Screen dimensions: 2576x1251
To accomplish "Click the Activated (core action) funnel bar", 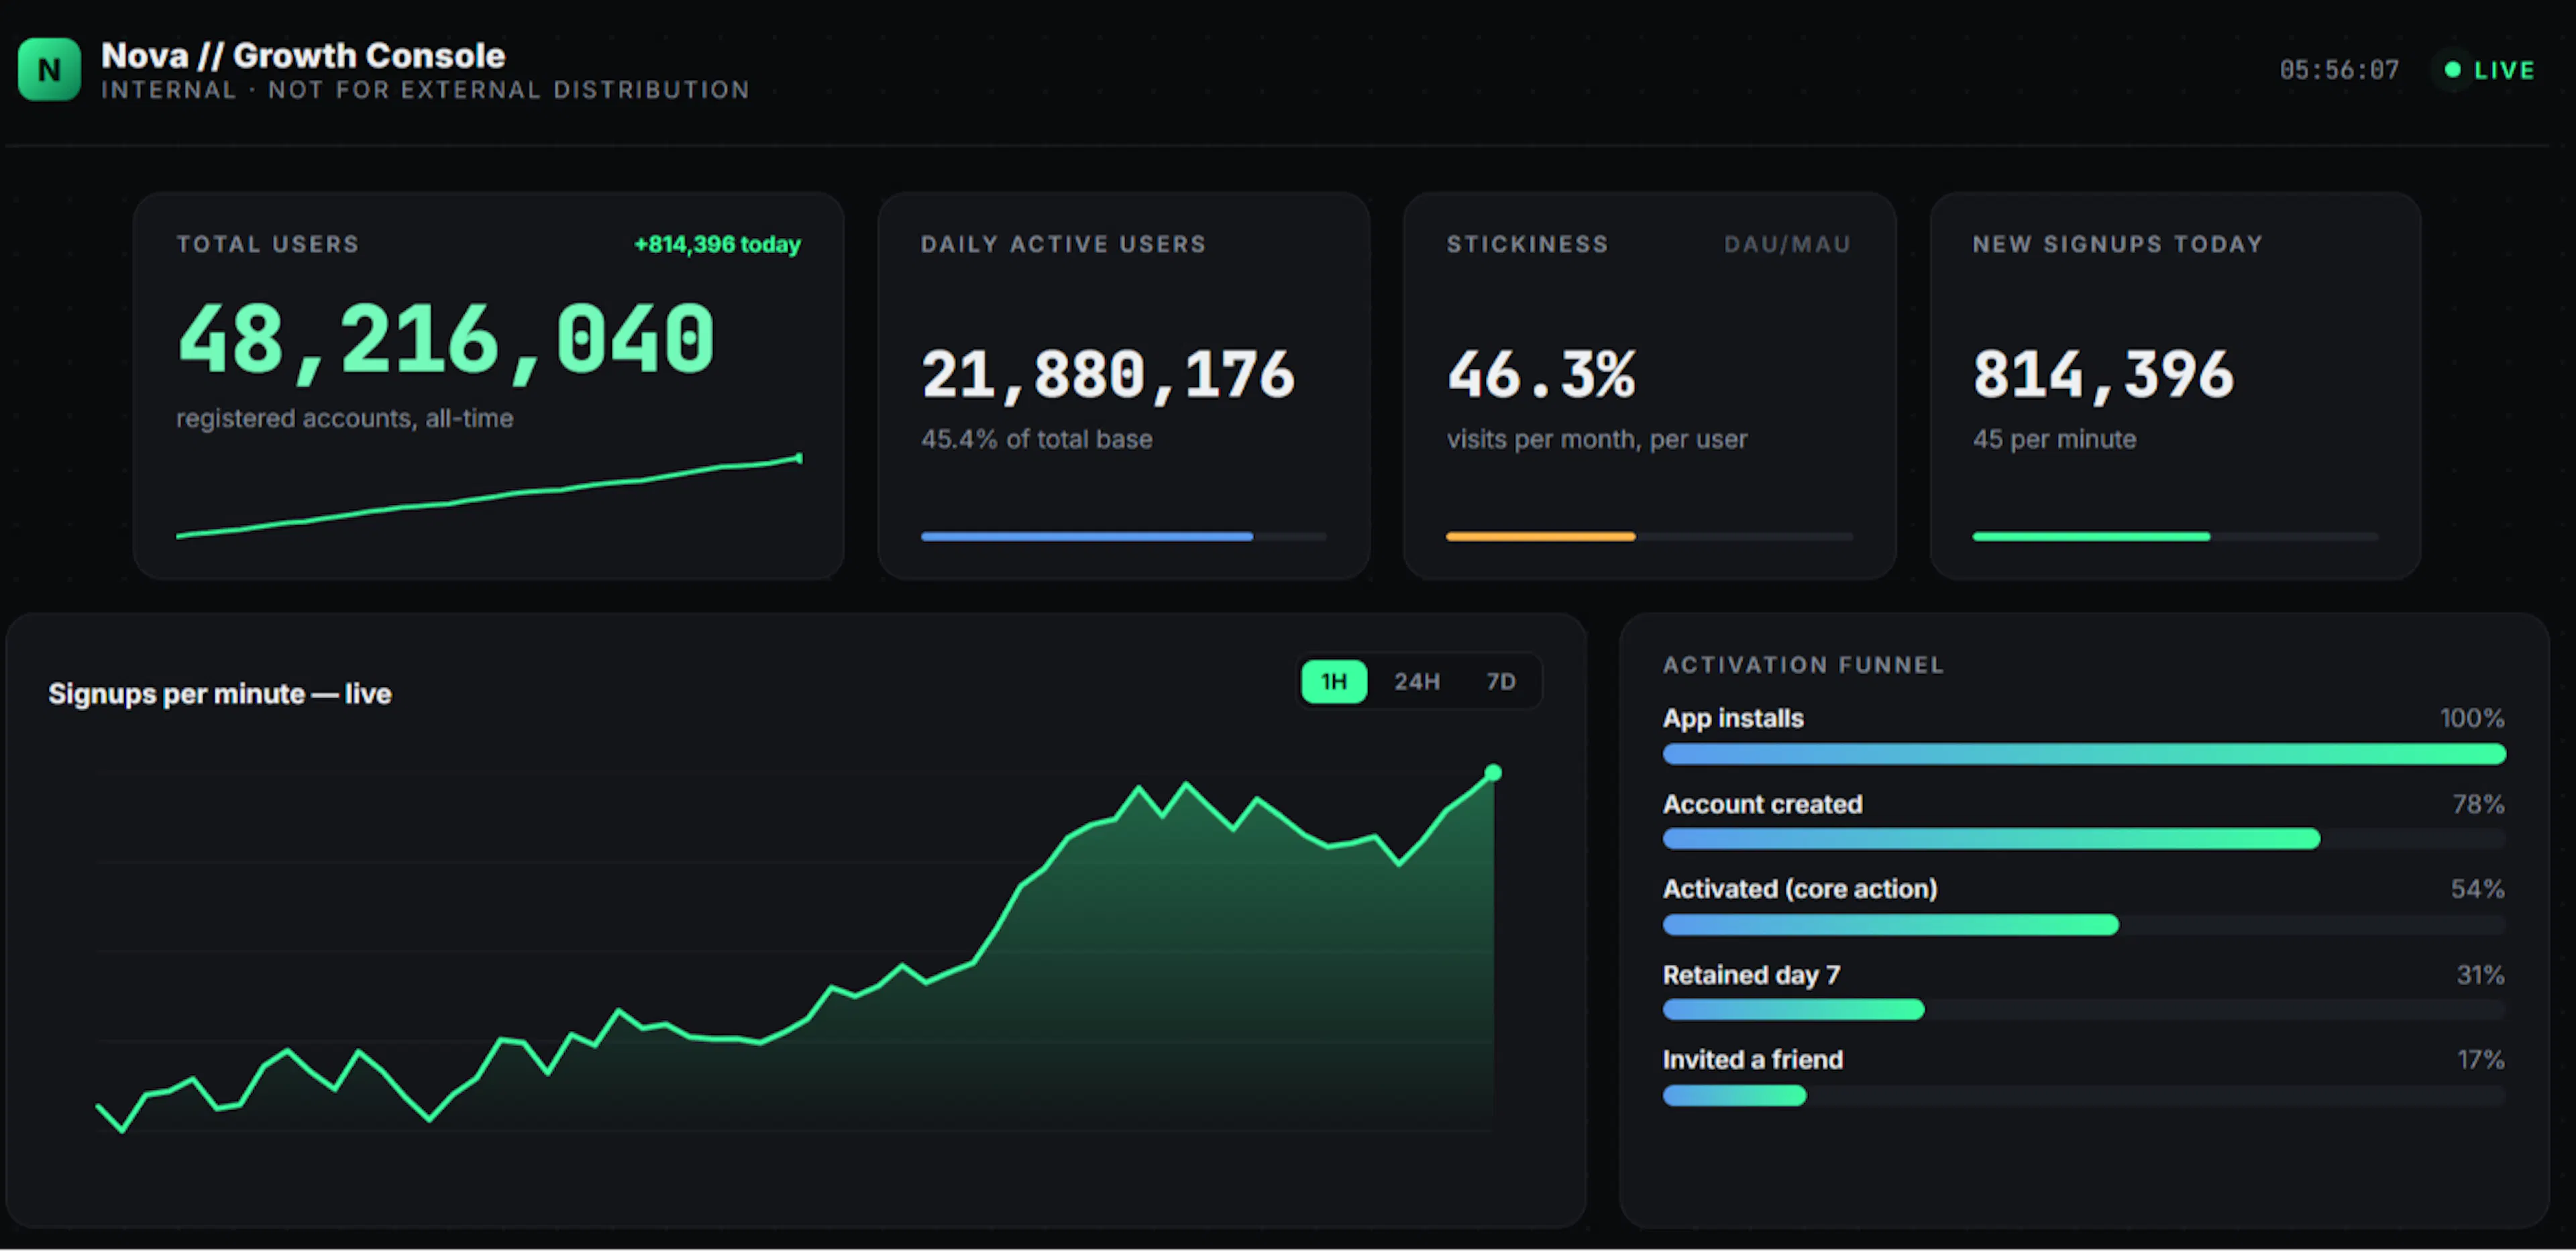I will (2084, 925).
